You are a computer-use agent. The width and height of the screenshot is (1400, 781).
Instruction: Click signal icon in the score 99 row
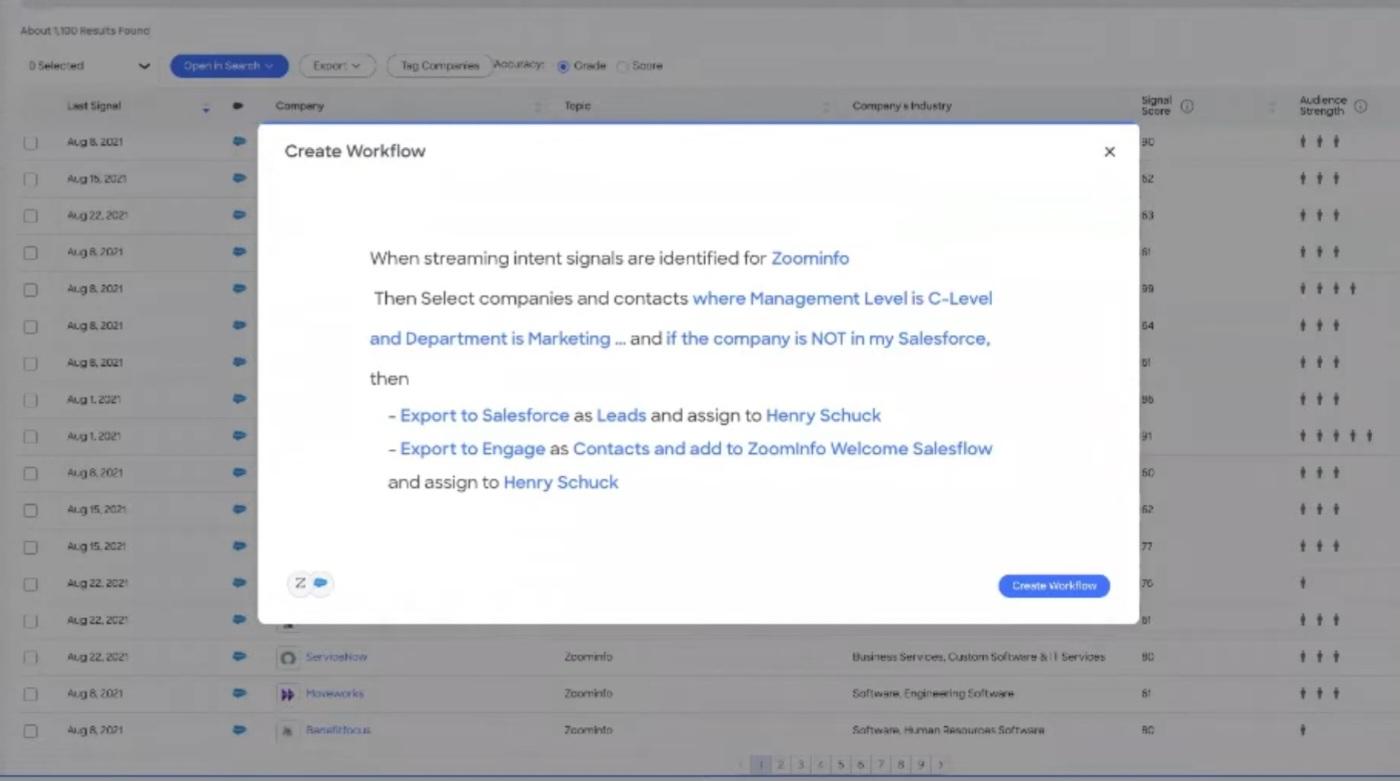pos(239,288)
